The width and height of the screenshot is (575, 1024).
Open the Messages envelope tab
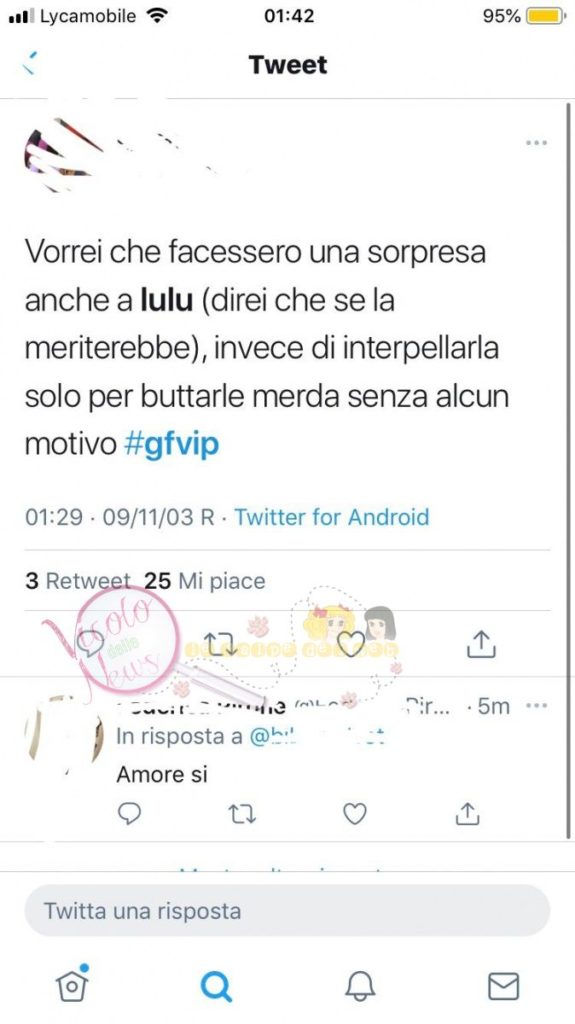pyautogui.click(x=503, y=986)
